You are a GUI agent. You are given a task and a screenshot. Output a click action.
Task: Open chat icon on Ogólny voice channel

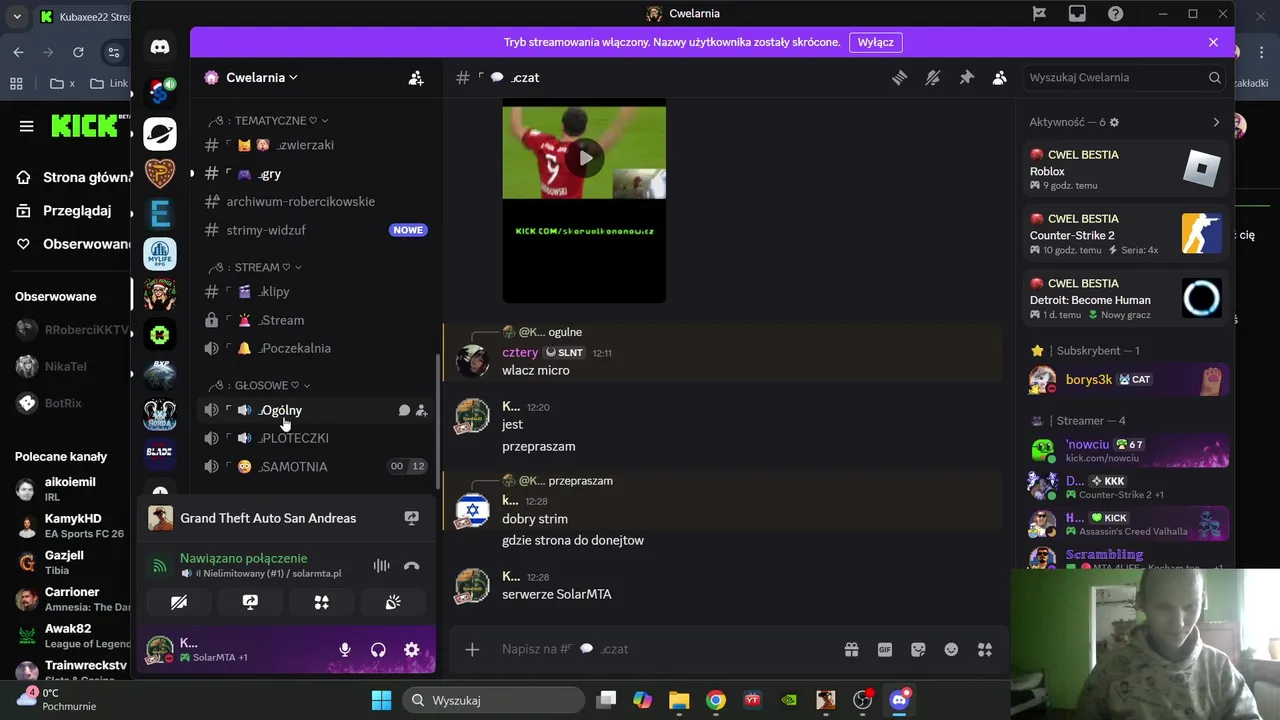coord(404,410)
